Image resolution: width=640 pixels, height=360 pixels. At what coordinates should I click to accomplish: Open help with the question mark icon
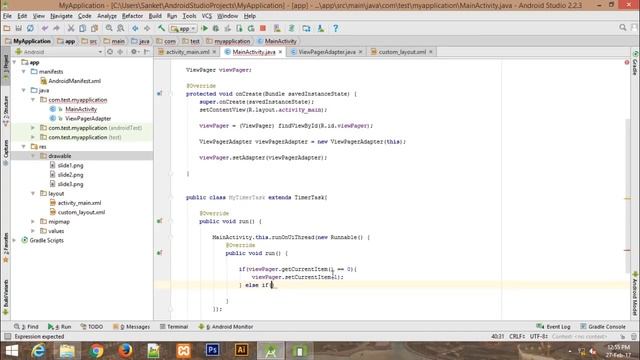(335, 28)
